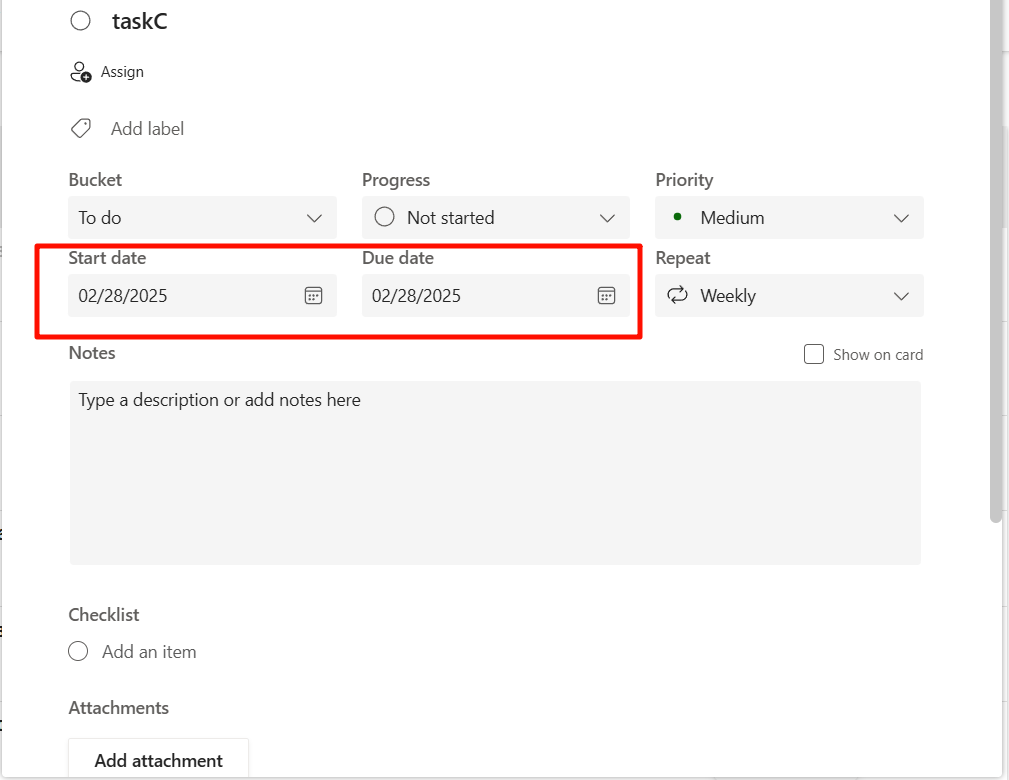Click the Assign person icon
1009x780 pixels.
[x=80, y=71]
